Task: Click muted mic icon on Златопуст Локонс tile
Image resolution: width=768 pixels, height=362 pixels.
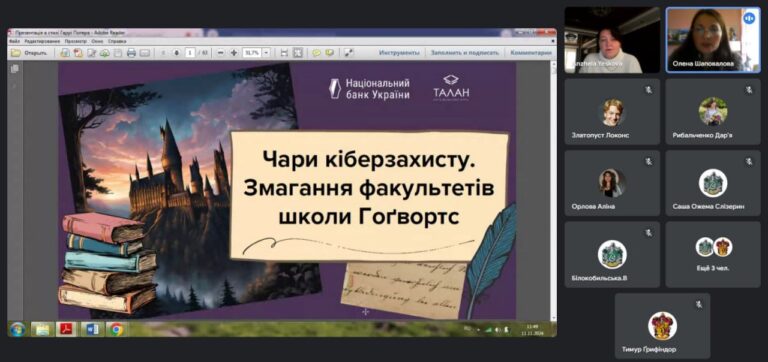Action: (648, 90)
